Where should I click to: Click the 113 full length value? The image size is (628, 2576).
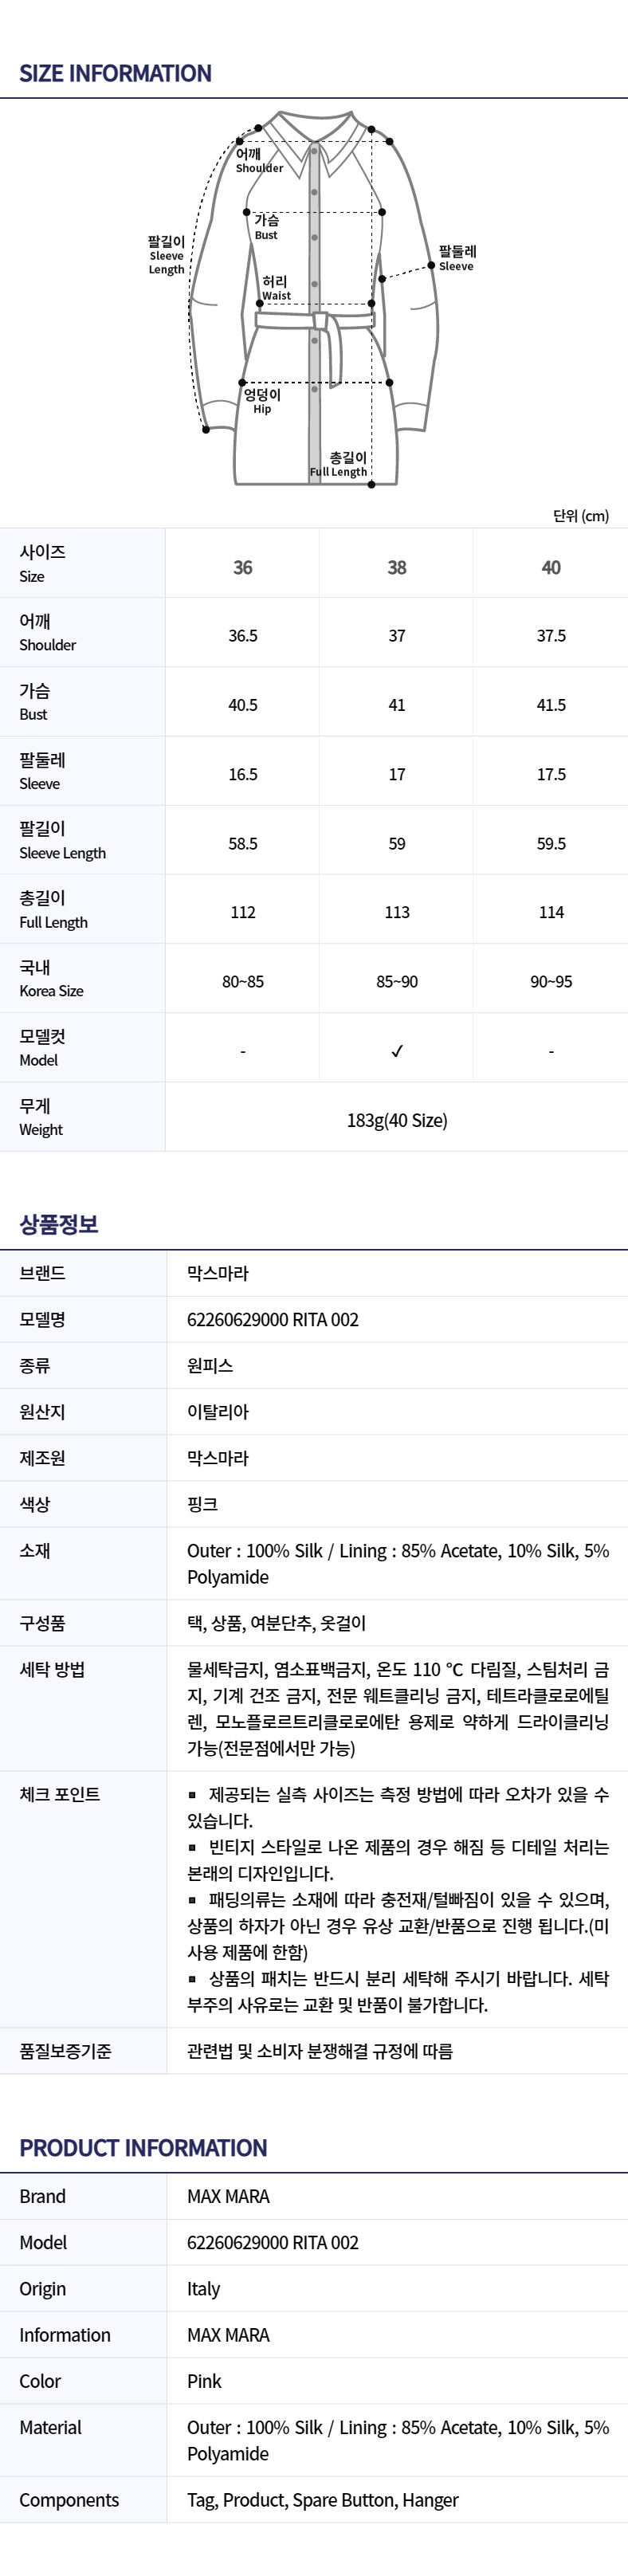click(x=397, y=912)
